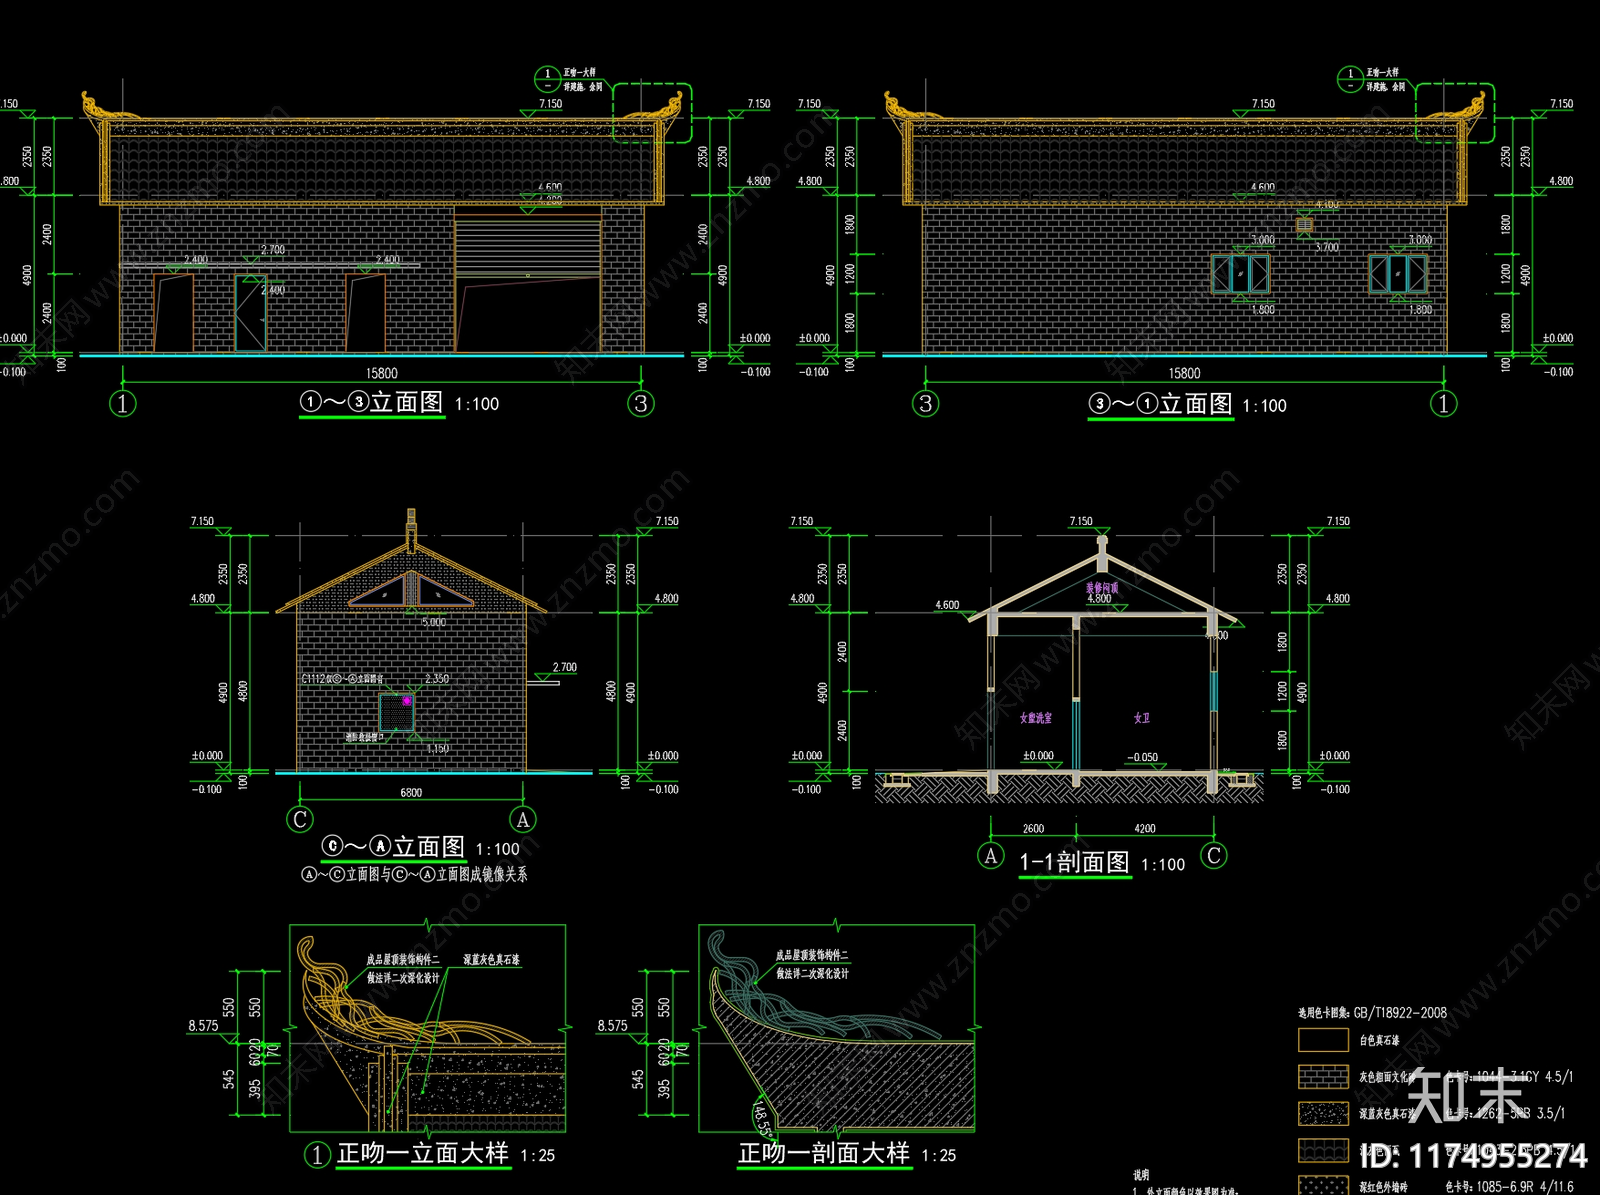Click detail callout bubble above ③~① elevation roof
Screen dimensions: 1600x1195
pos(1351,79)
